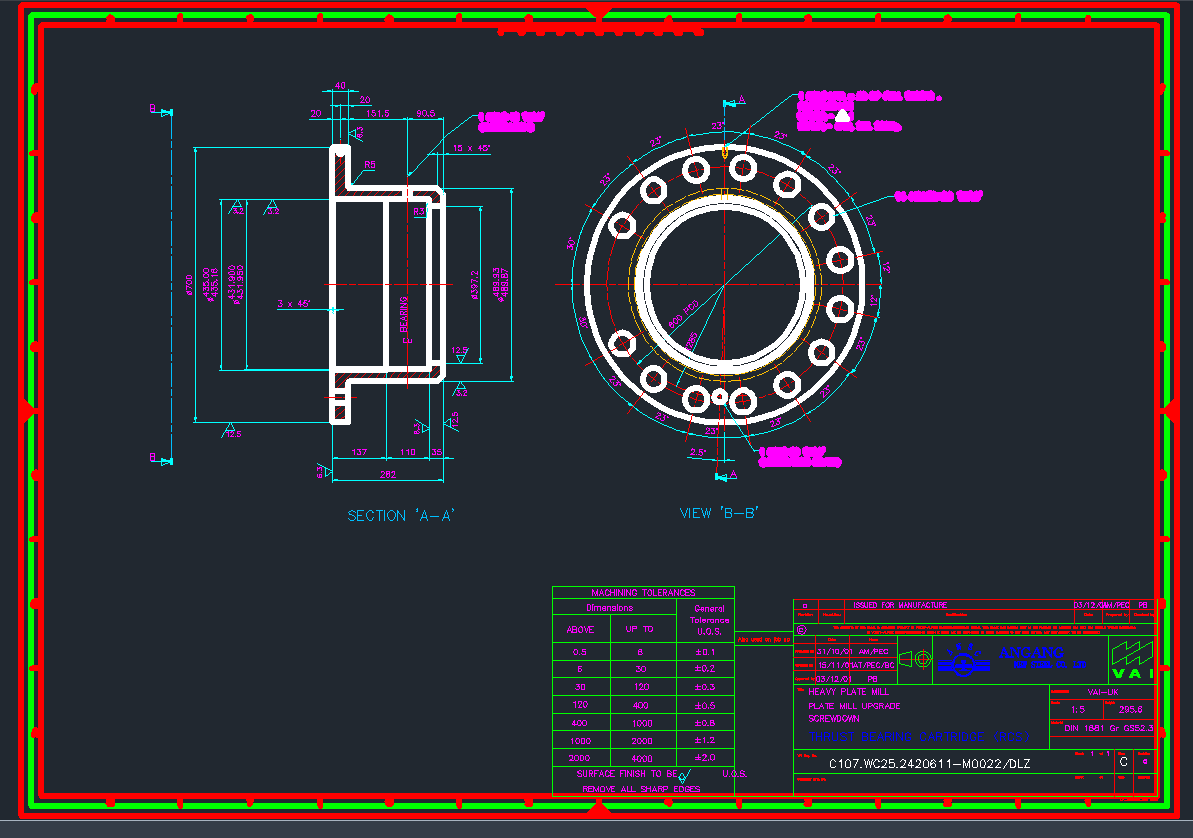Click the 'MACHINING TOLERANCES' table heading
The width and height of the screenshot is (1193, 838).
(643, 592)
